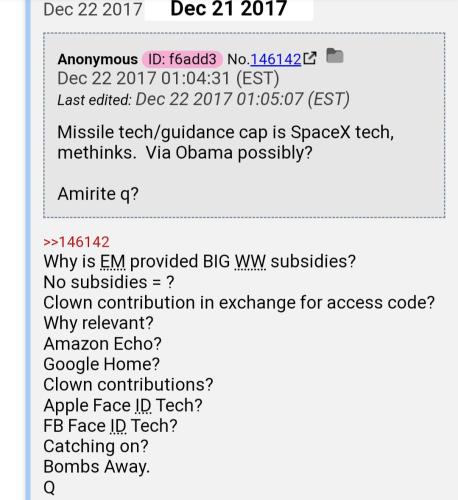Click the blue vertical bar at left edge

click(x=28, y=250)
